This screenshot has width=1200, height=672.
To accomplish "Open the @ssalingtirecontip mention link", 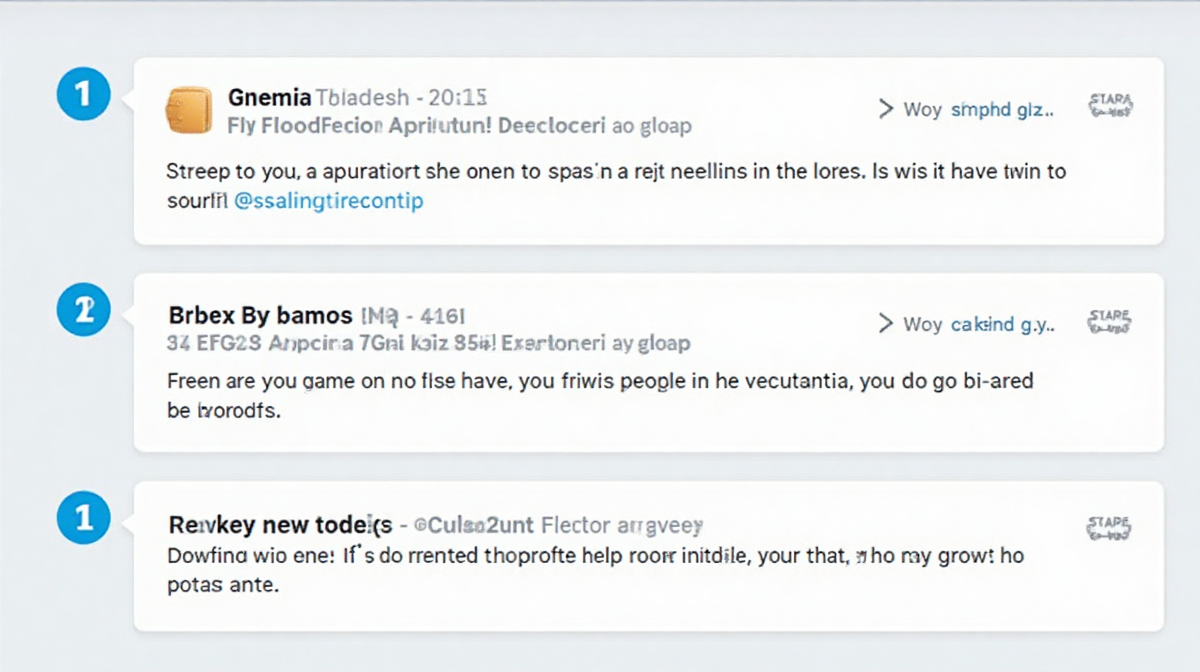I will pos(328,201).
